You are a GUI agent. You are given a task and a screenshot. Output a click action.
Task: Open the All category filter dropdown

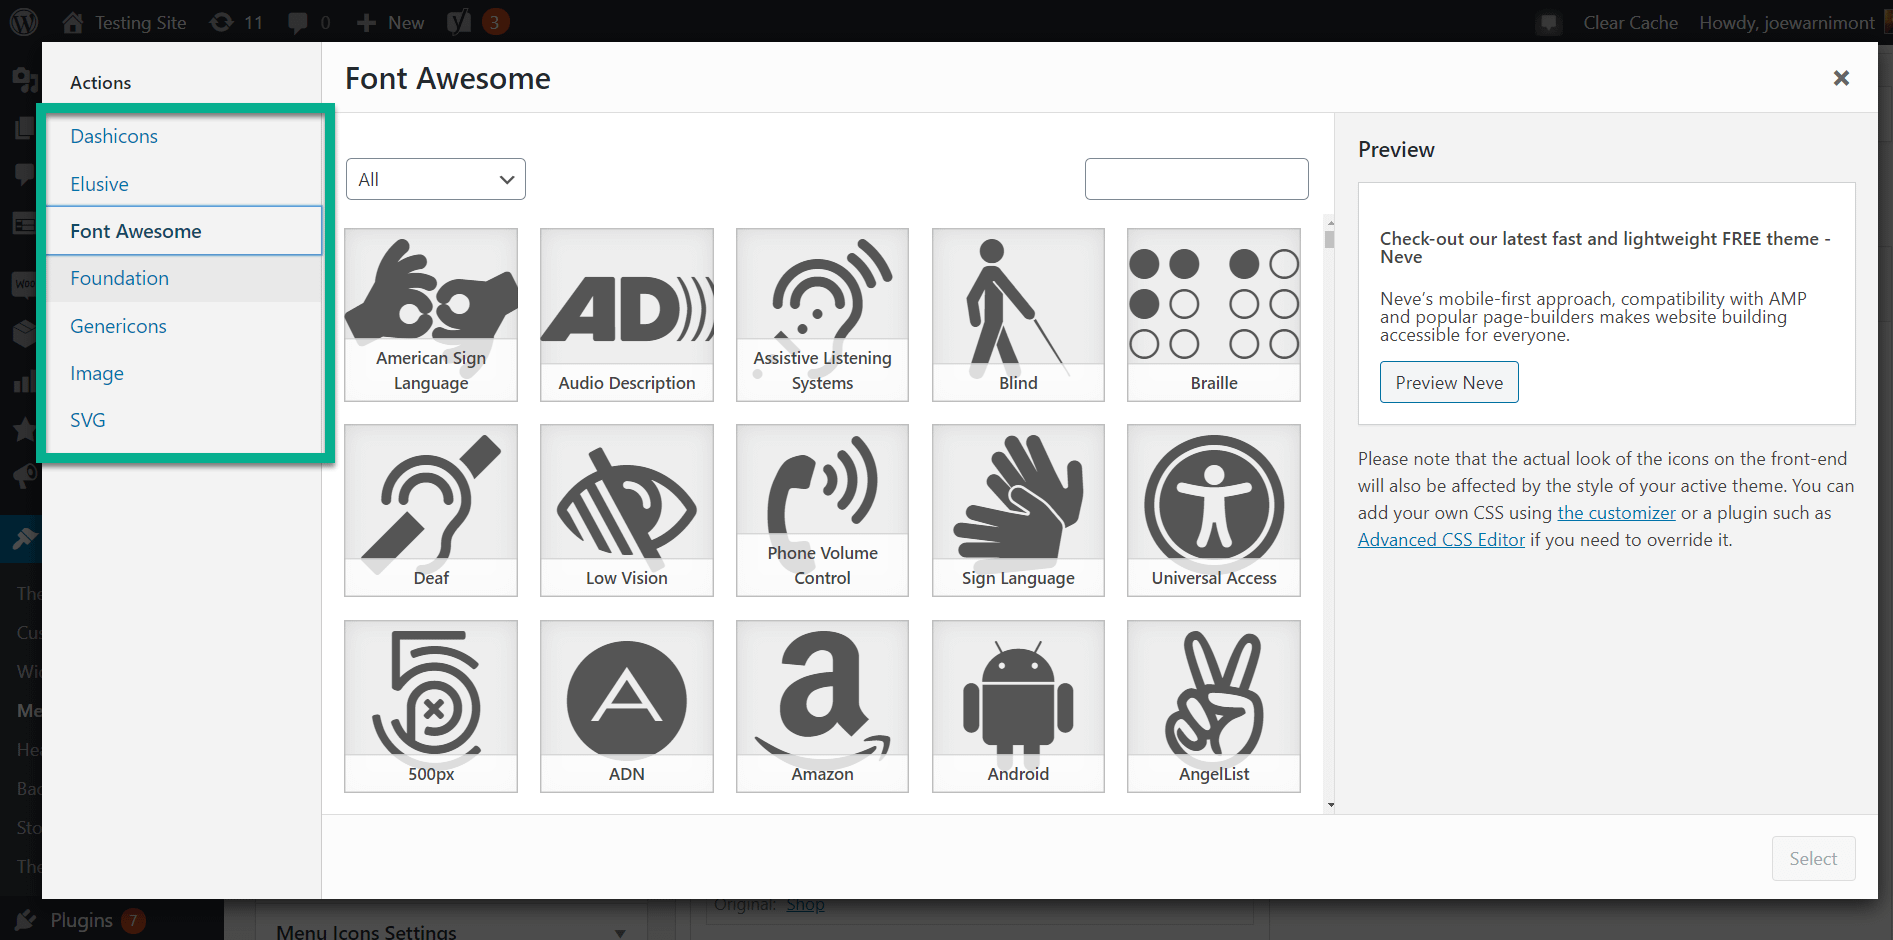(435, 179)
